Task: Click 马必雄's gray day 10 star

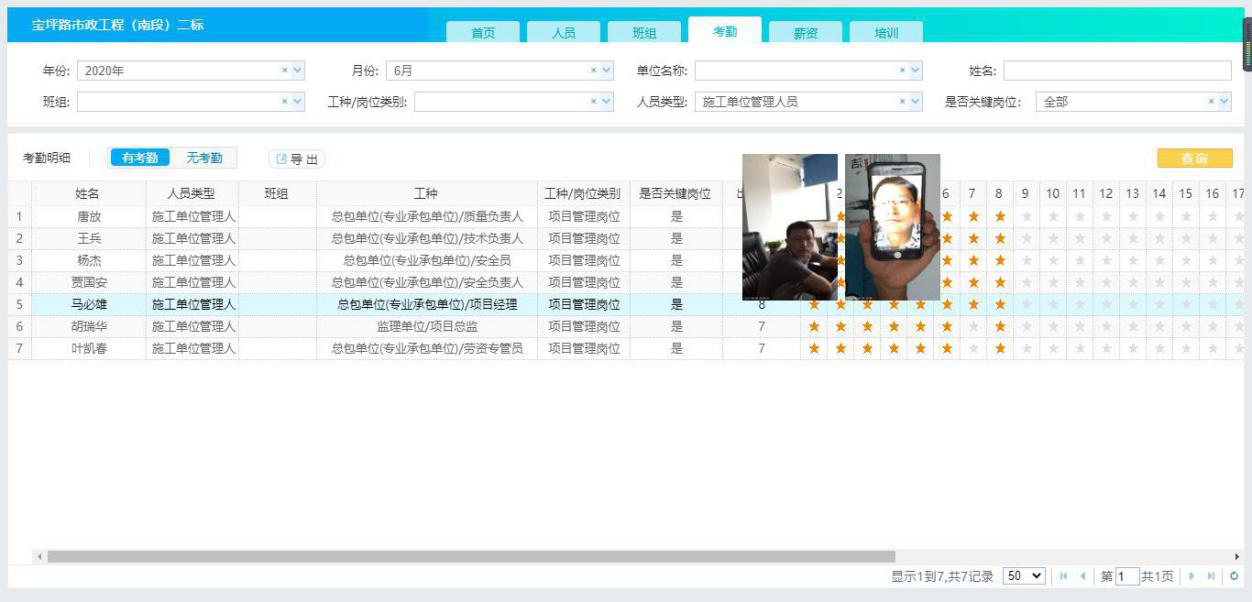Action: coord(1052,304)
